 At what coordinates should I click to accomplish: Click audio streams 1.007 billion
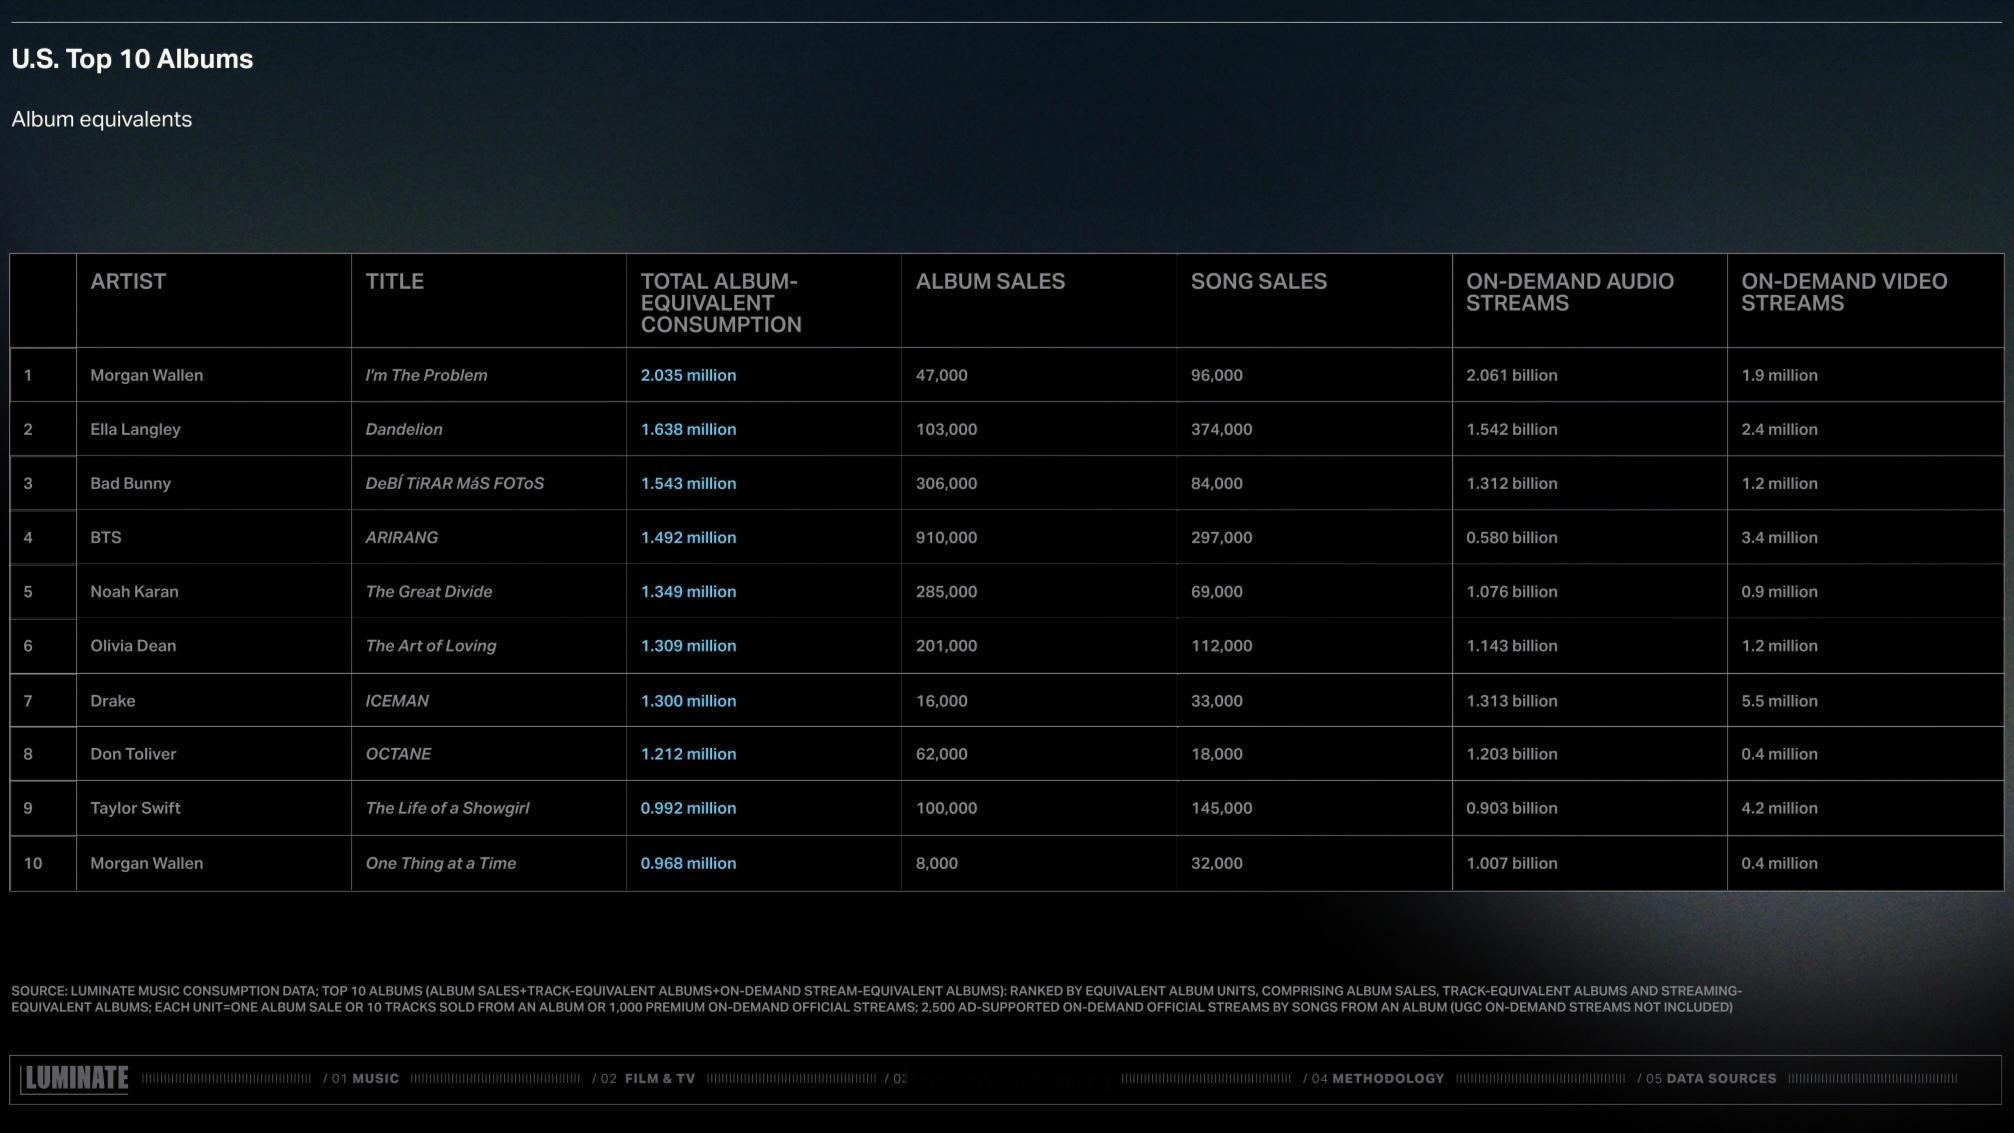click(1511, 862)
